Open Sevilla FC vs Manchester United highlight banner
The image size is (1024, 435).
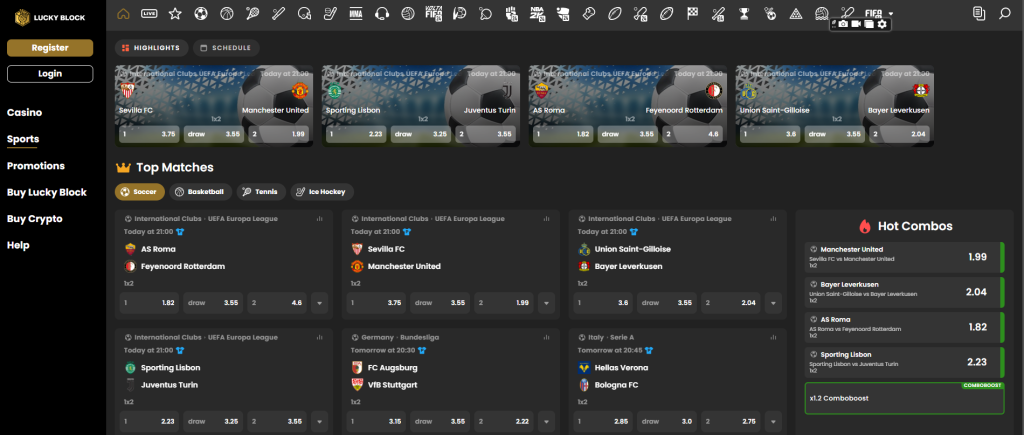point(214,106)
